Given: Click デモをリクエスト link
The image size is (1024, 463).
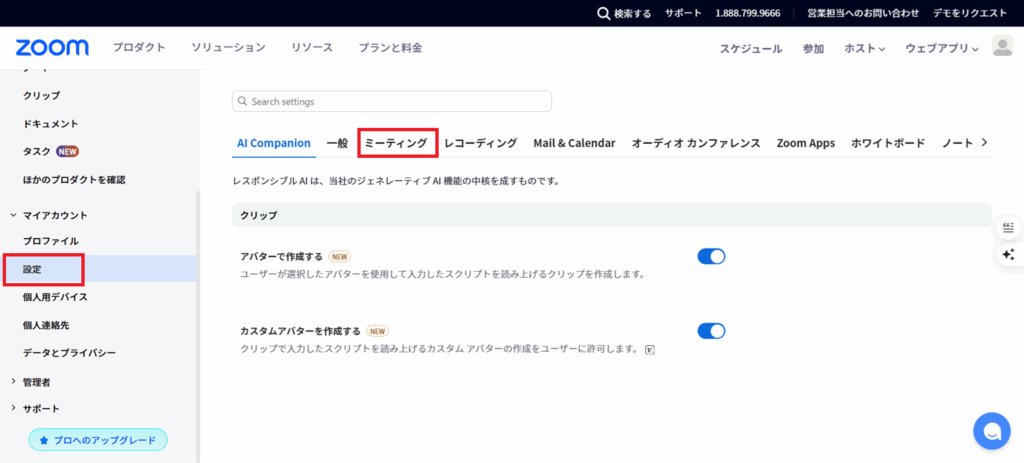Looking at the screenshot, I should click(970, 13).
